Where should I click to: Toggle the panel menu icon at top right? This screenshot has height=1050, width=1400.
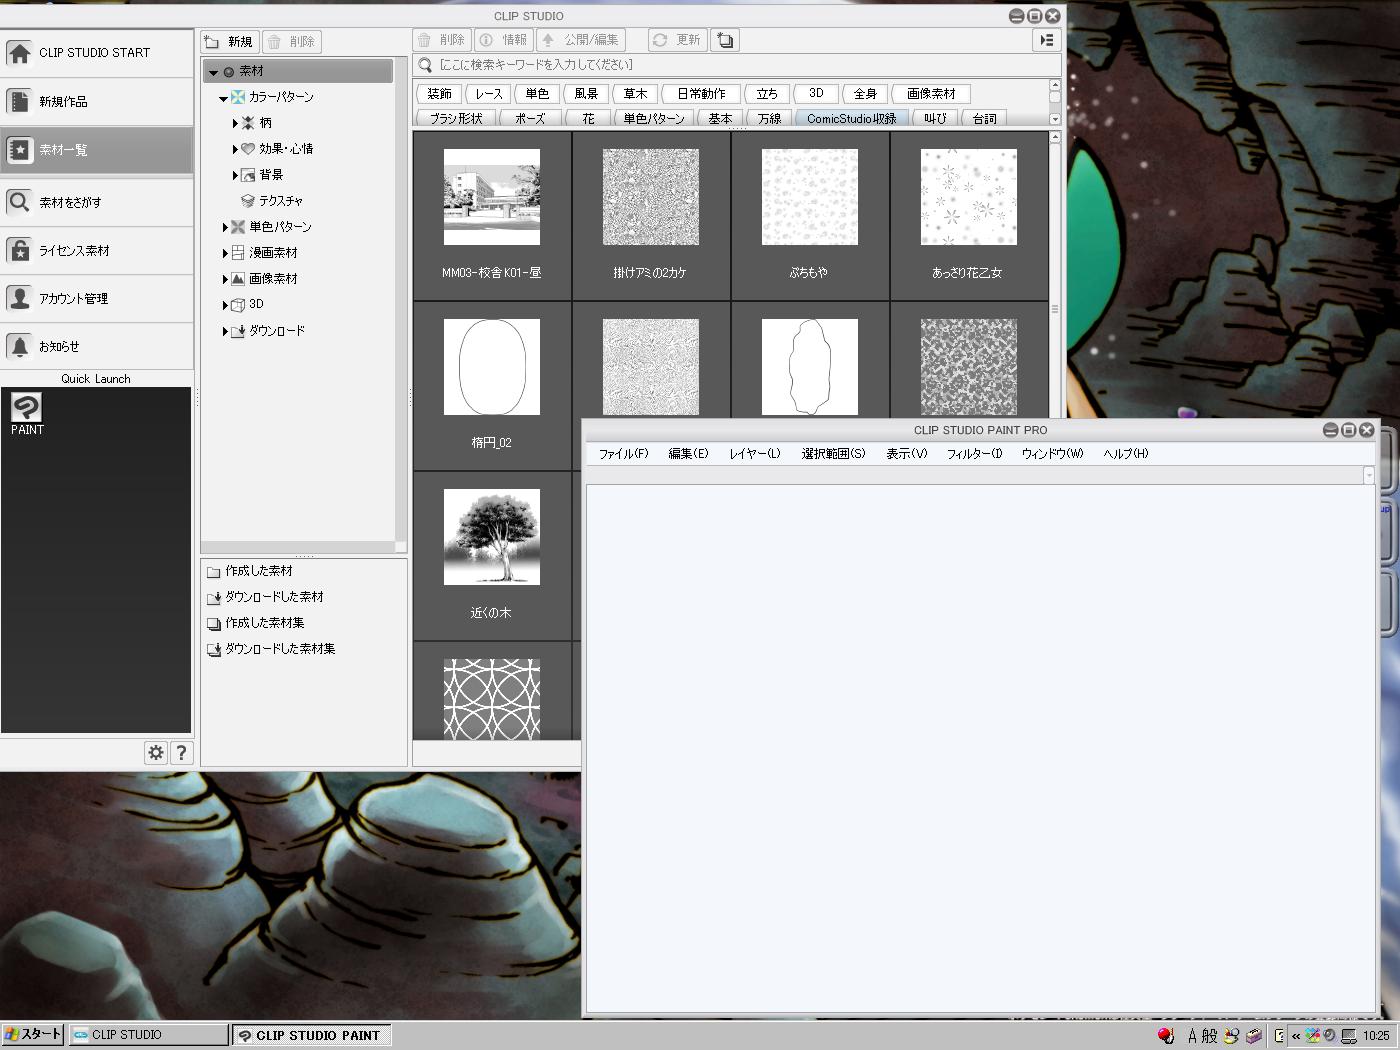pyautogui.click(x=1046, y=41)
